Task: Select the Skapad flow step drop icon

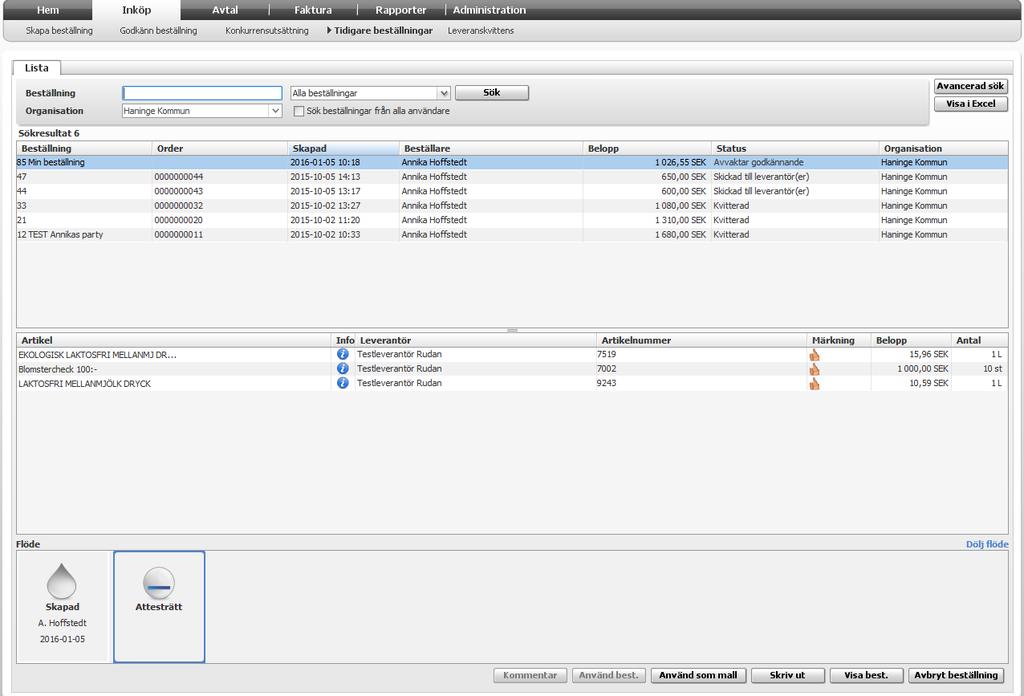Action: tap(62, 581)
